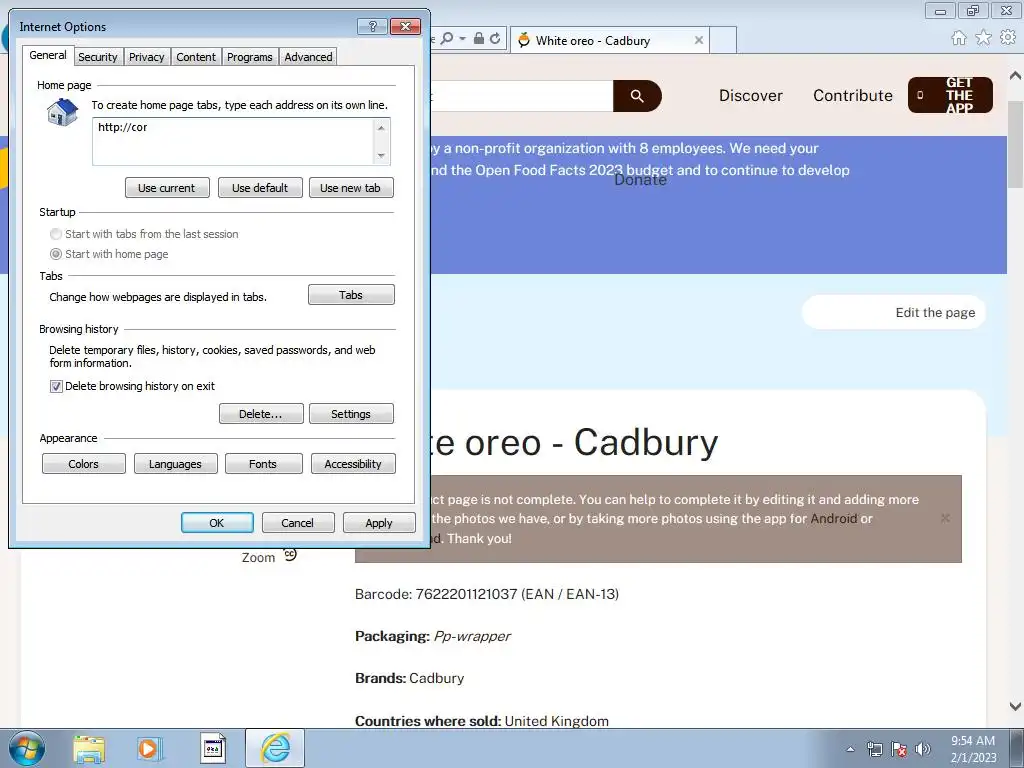1024x768 pixels.
Task: Click the Creative Commons icon next to Zoom
Action: click(x=290, y=554)
